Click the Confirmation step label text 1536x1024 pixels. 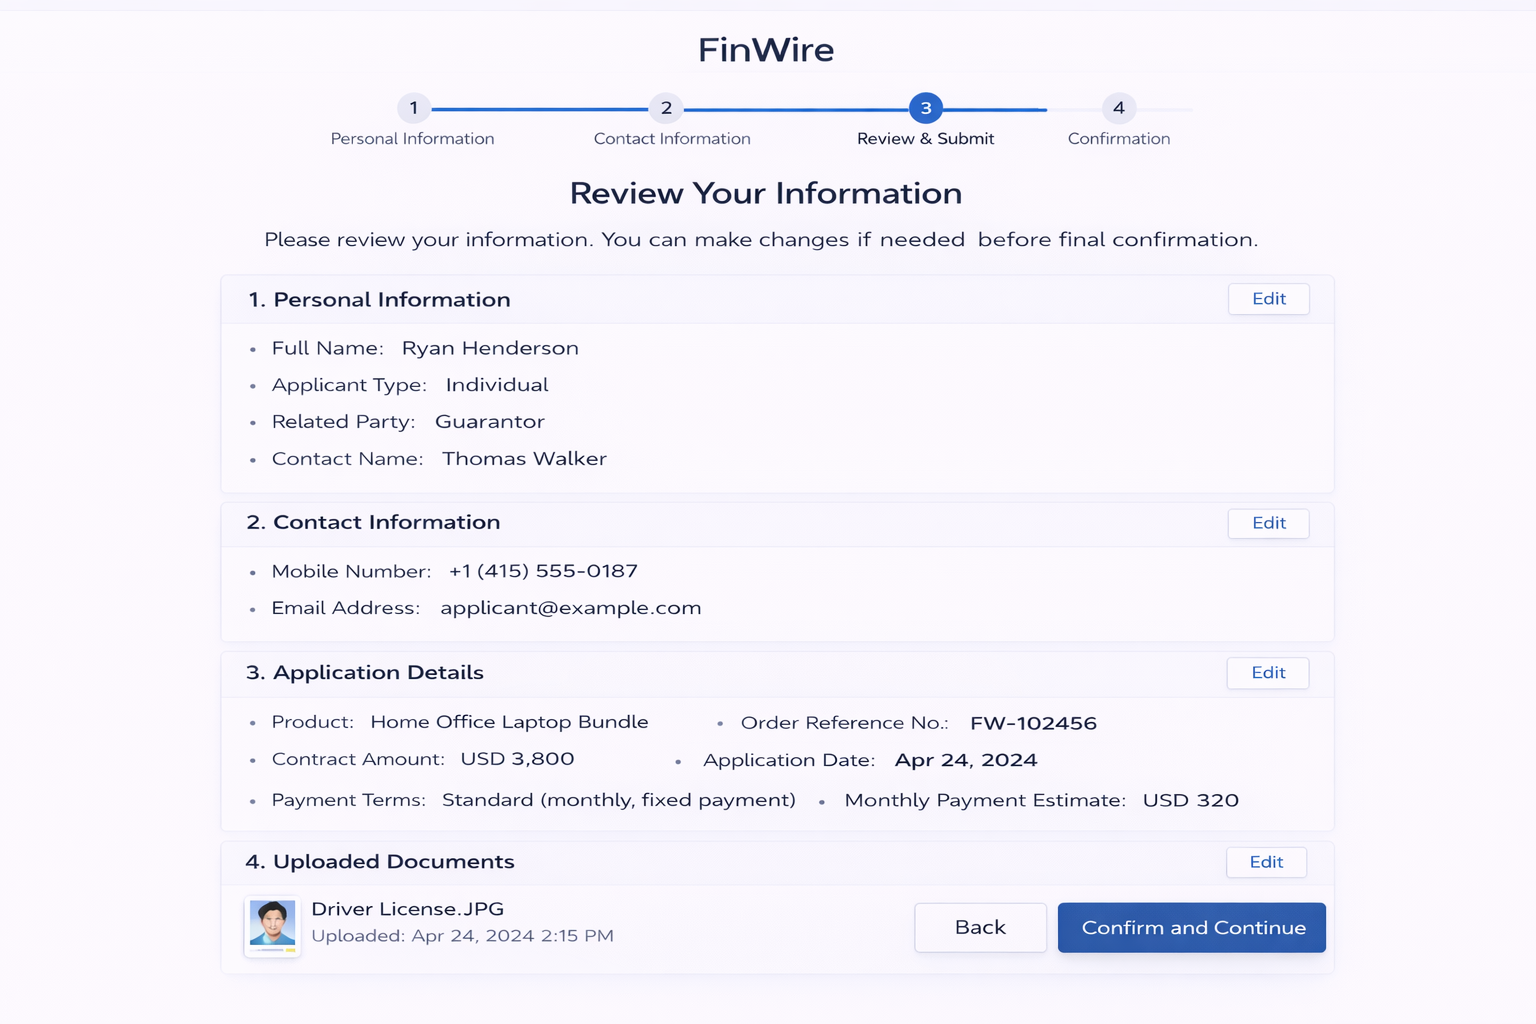coord(1119,138)
